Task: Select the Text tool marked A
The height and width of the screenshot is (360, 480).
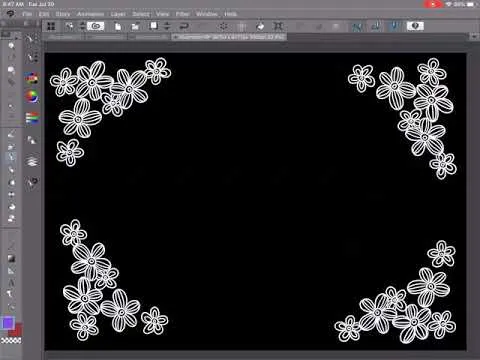Action: [x=11, y=283]
